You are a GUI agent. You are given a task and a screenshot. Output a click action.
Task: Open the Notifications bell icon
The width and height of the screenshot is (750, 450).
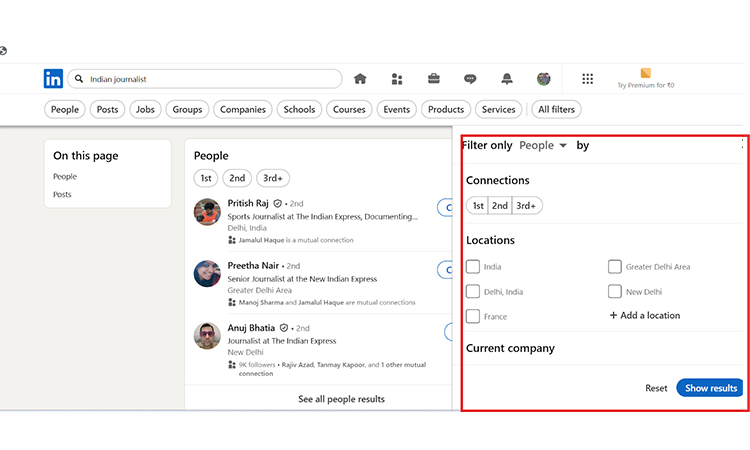click(x=507, y=79)
